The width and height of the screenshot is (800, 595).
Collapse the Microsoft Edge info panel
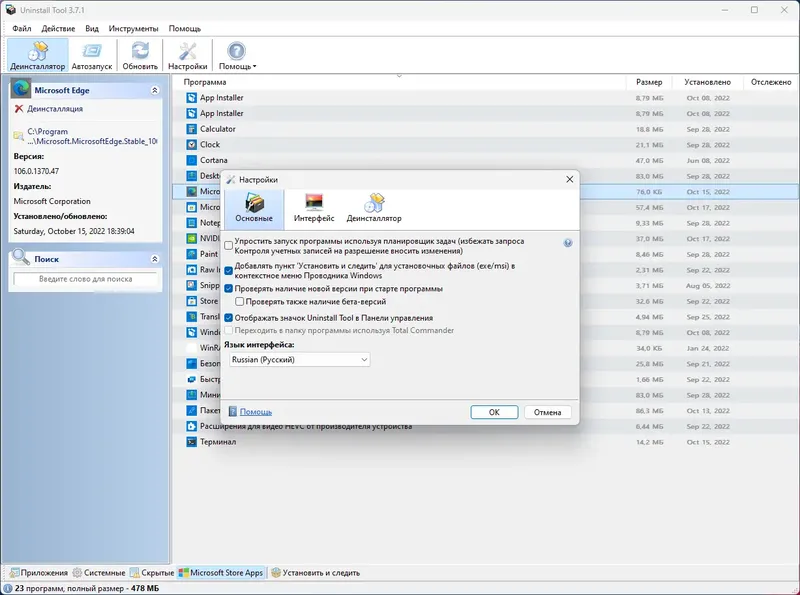click(155, 90)
